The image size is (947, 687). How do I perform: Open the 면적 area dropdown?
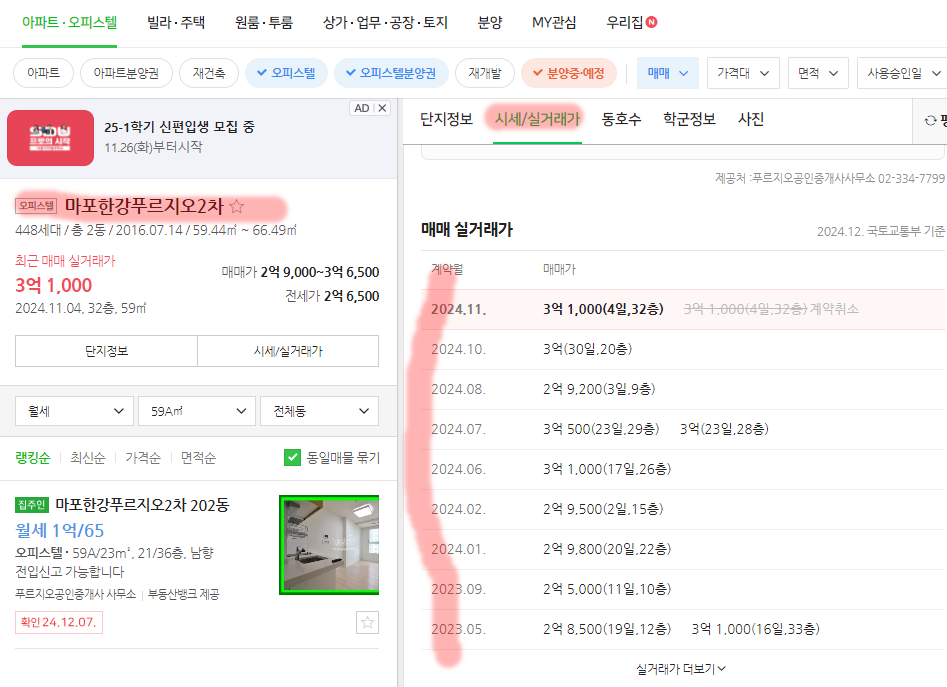pyautogui.click(x=818, y=73)
